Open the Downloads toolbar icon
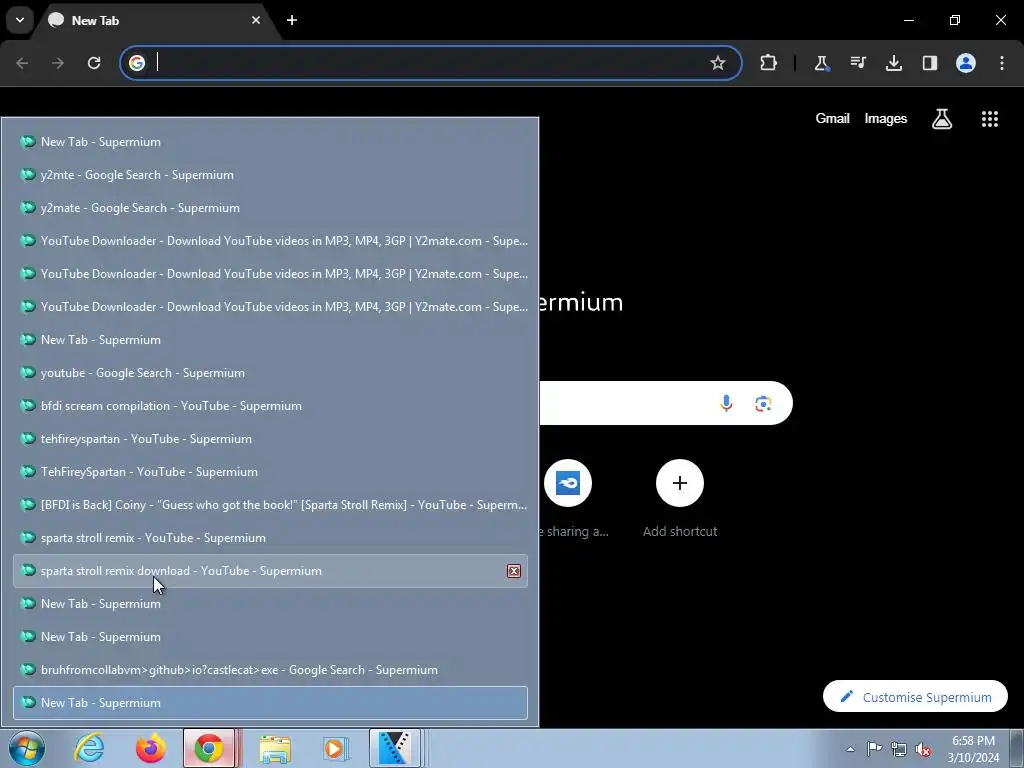Screen dimensions: 1024x768 [x=893, y=63]
